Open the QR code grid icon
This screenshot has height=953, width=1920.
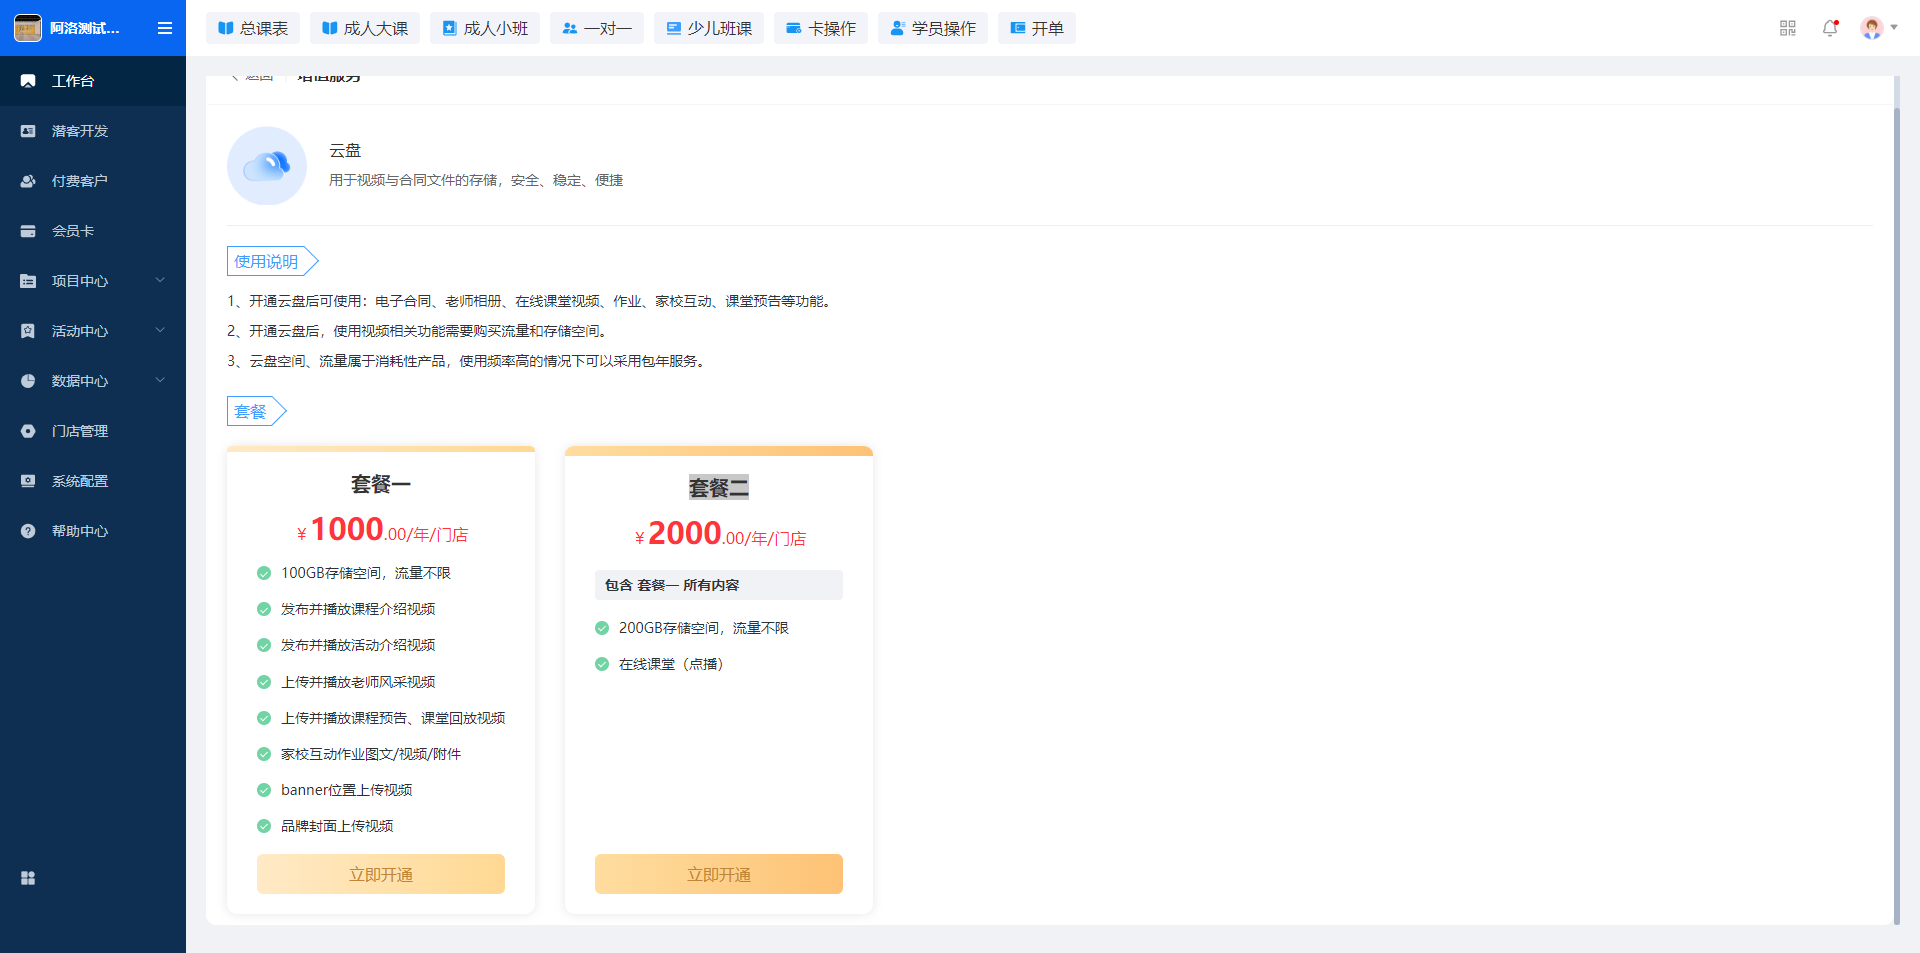pos(1788,28)
